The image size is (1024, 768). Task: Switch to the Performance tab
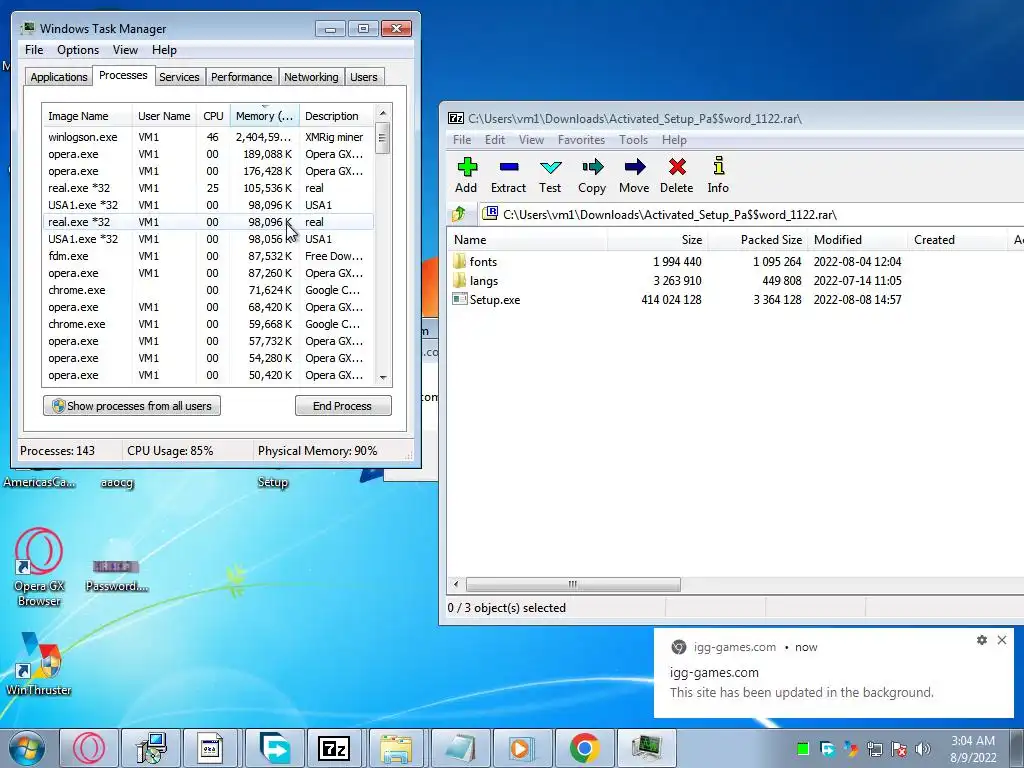pos(242,77)
